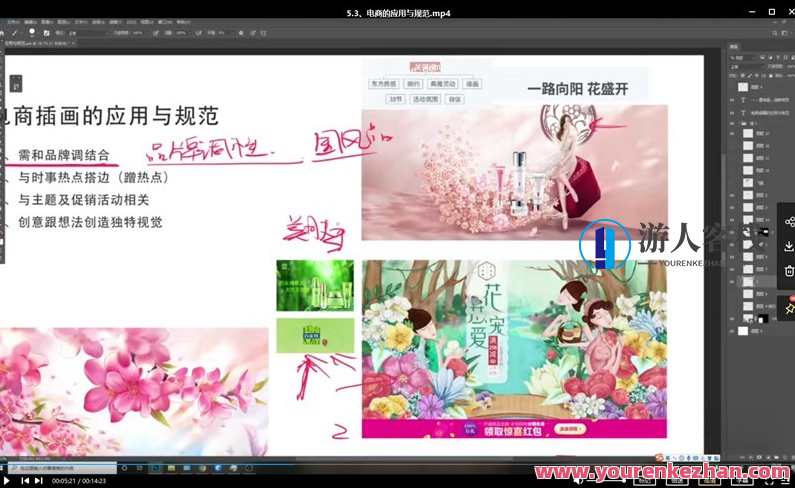Open the blue e browser taskbar icon
This screenshot has height=488, width=795.
point(219,468)
